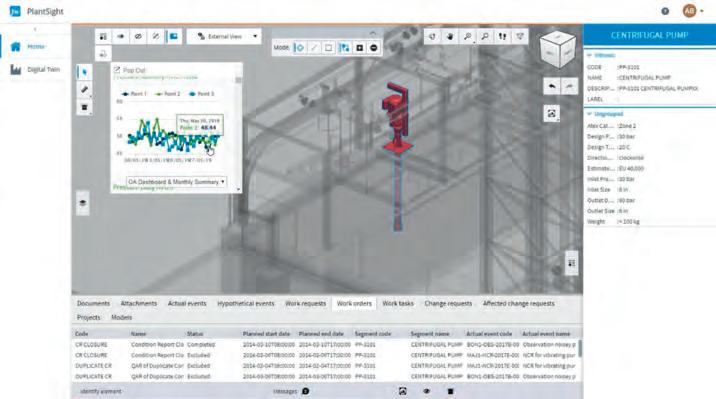Image resolution: width=716 pixels, height=399 pixels.
Task: Click the Point 1 legend marker
Action: 125,94
